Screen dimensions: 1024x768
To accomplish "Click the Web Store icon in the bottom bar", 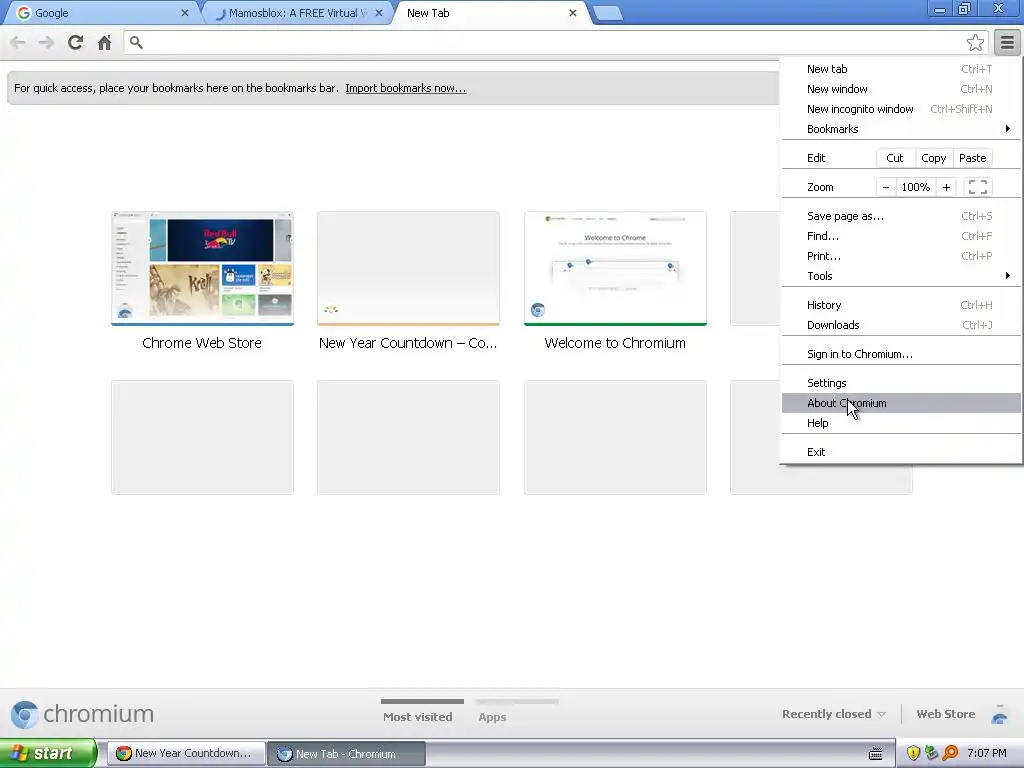I will [999, 714].
